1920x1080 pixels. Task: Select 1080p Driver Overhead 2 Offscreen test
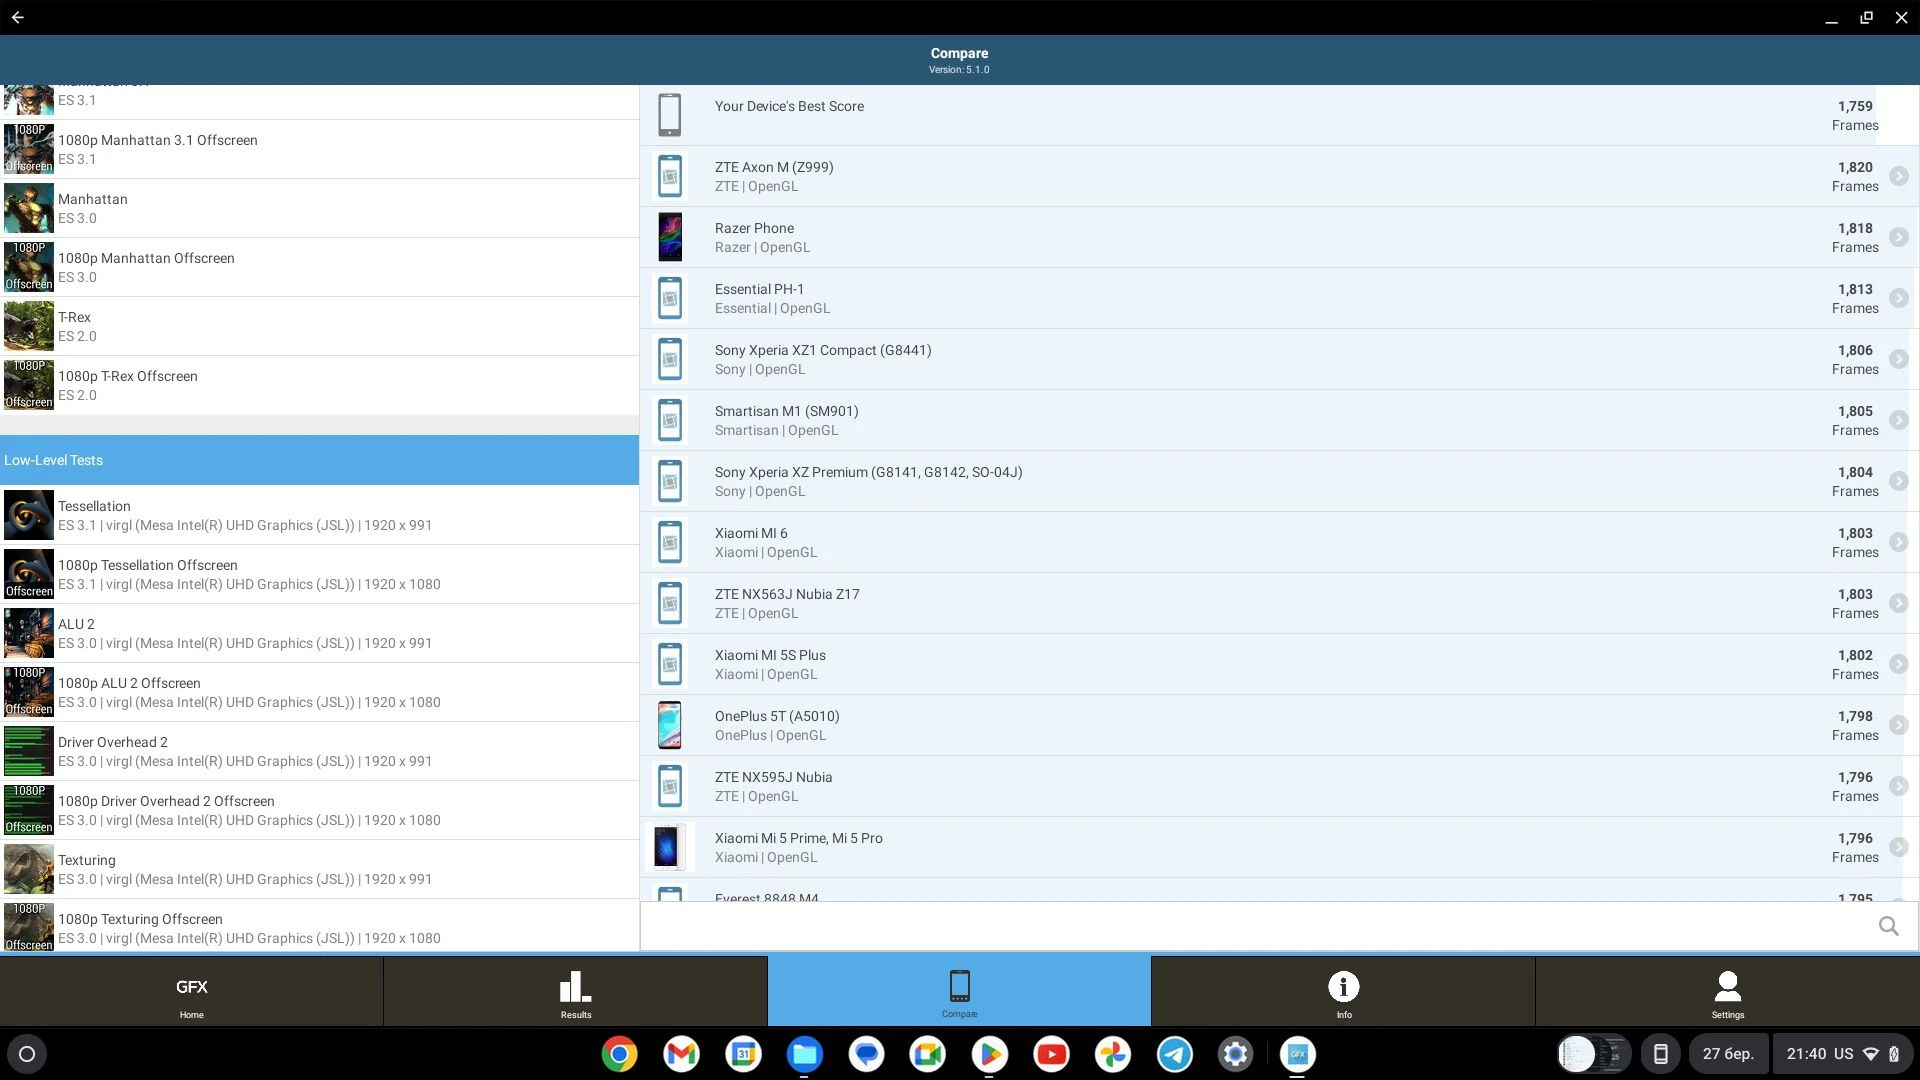coord(319,810)
